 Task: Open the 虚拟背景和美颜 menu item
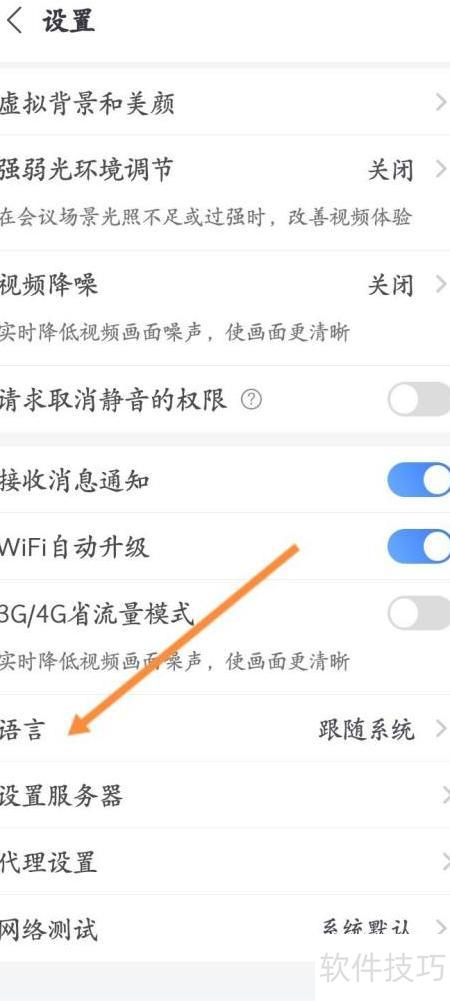(x=225, y=102)
